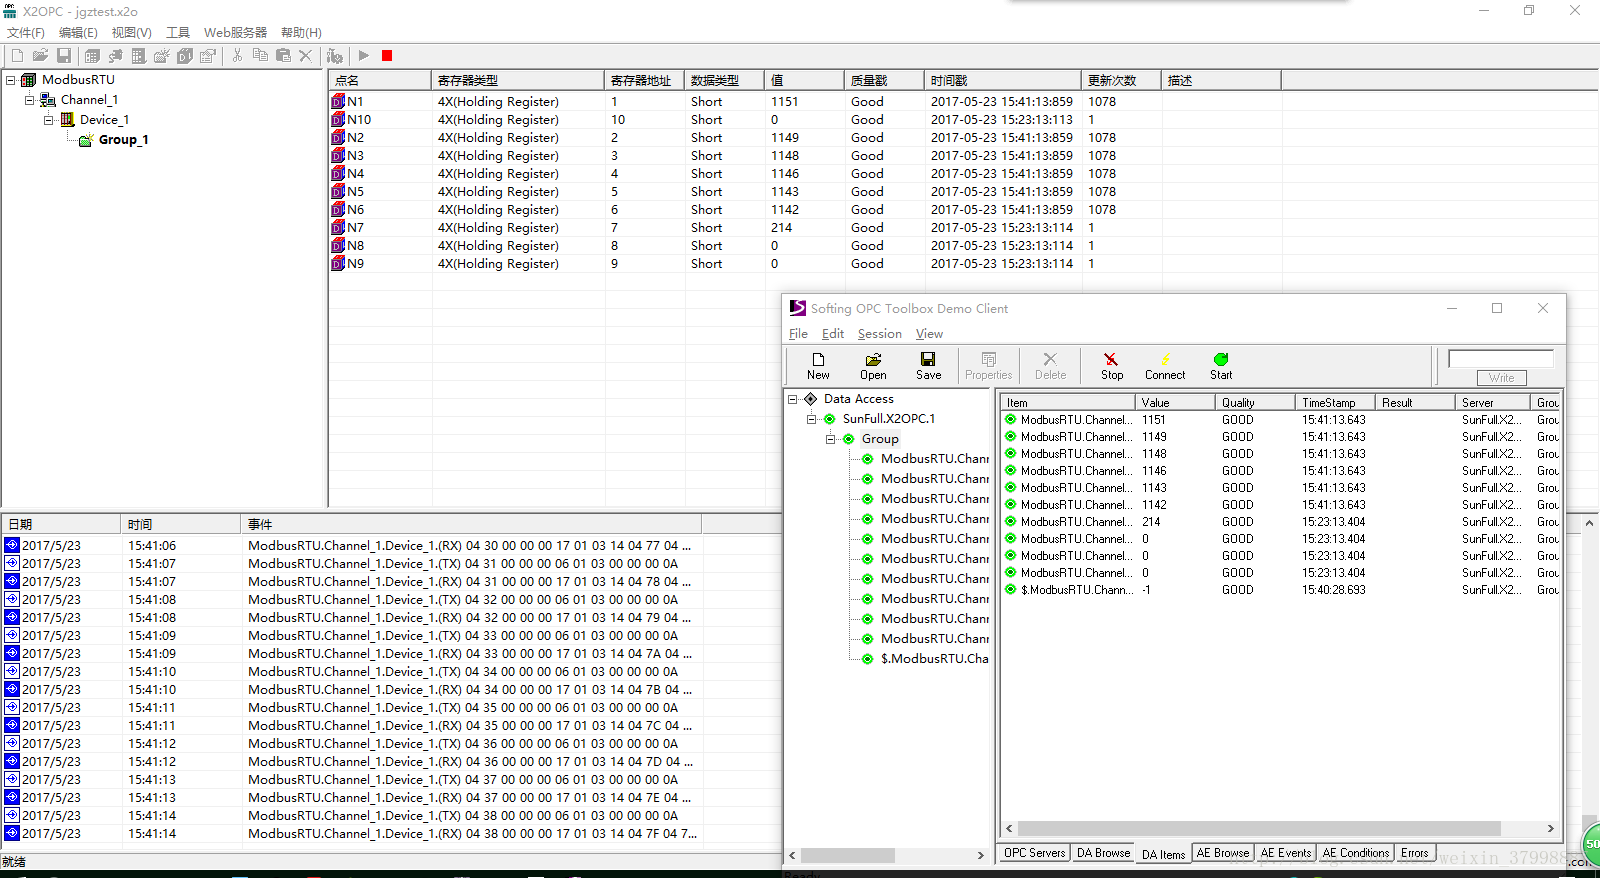Click the Cut scissors icon in X2OPC toolbar
This screenshot has width=1600, height=878.
coord(237,56)
